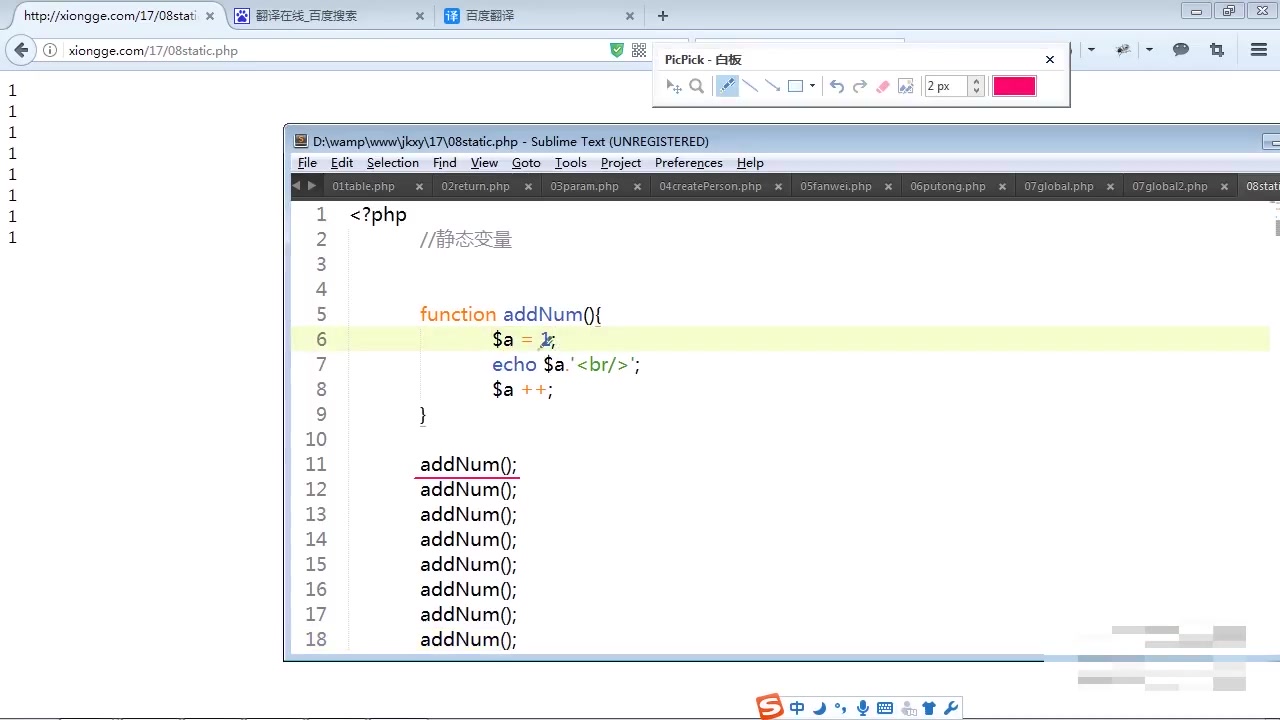1280x720 pixels.
Task: Choose the straight line tool in PicPick
Action: [750, 86]
